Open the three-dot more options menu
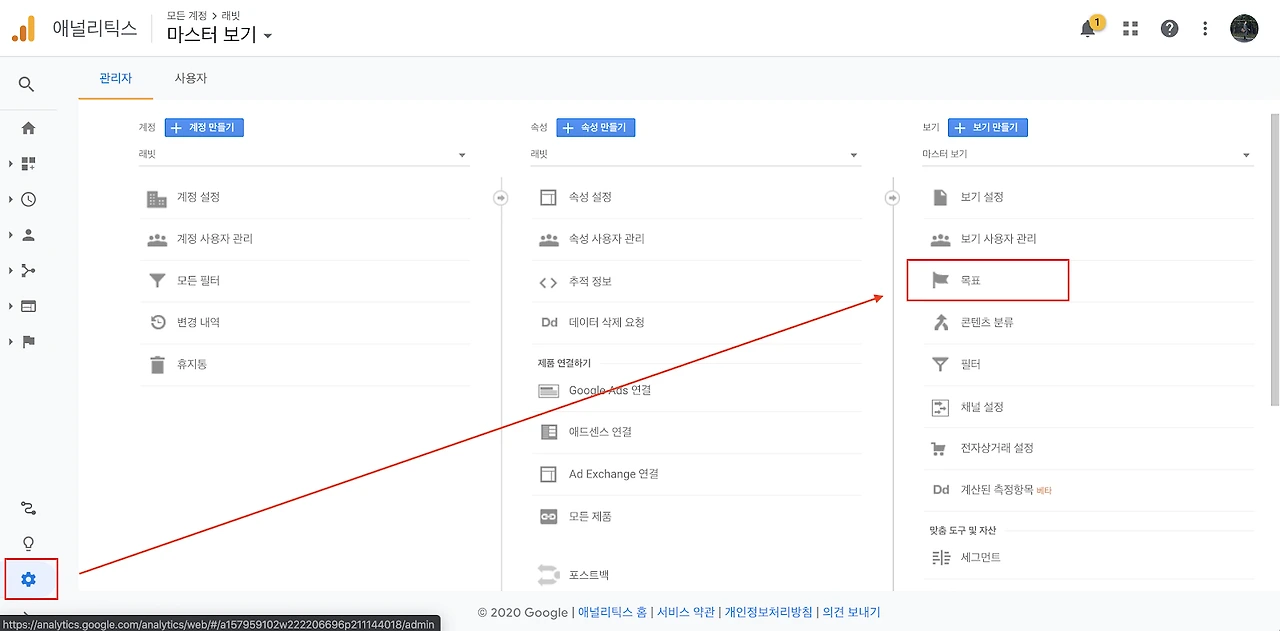The height and width of the screenshot is (631, 1280). [x=1206, y=29]
